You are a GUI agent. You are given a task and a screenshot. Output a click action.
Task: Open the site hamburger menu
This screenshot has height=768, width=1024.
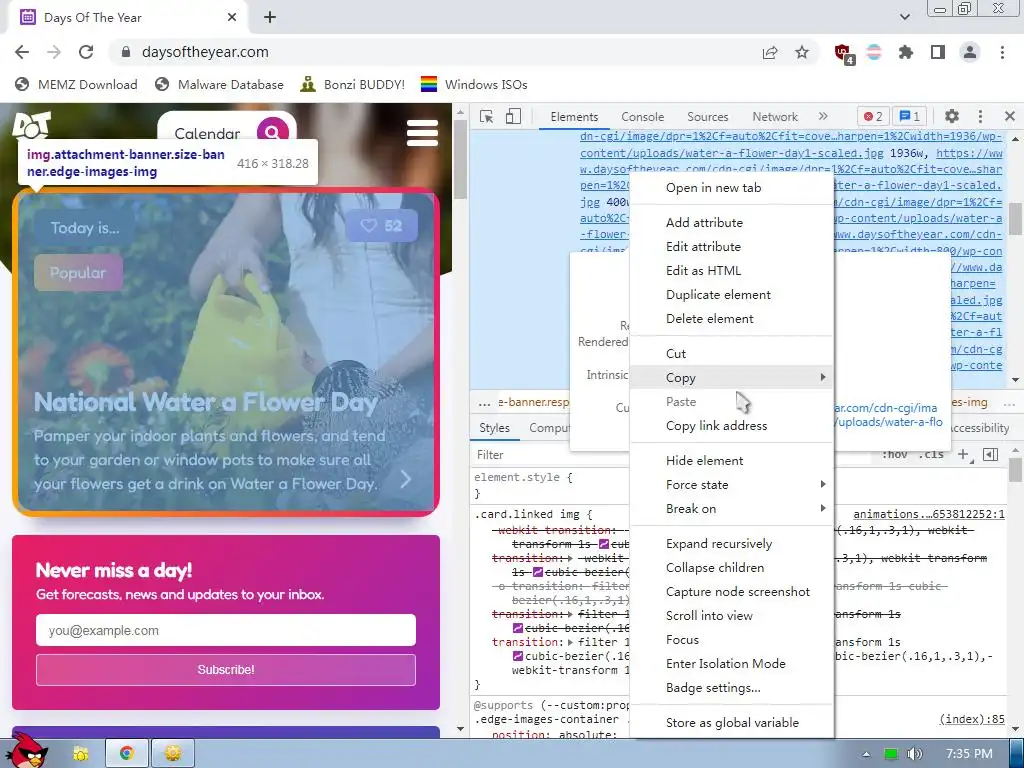(x=422, y=133)
